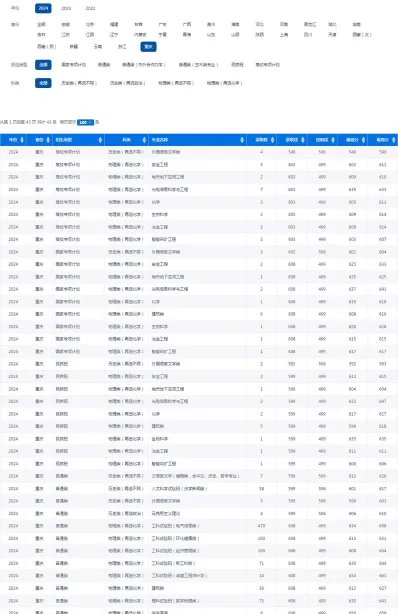Select the 2023 year filter
This screenshot has height=614, width=398.
click(x=67, y=8)
